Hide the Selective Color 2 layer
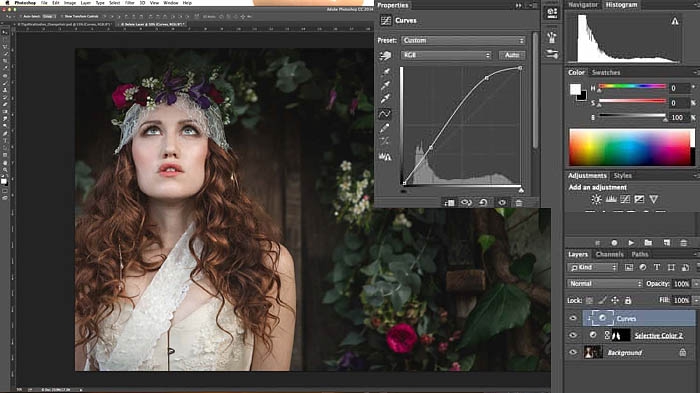This screenshot has width=700, height=393. tap(573, 335)
